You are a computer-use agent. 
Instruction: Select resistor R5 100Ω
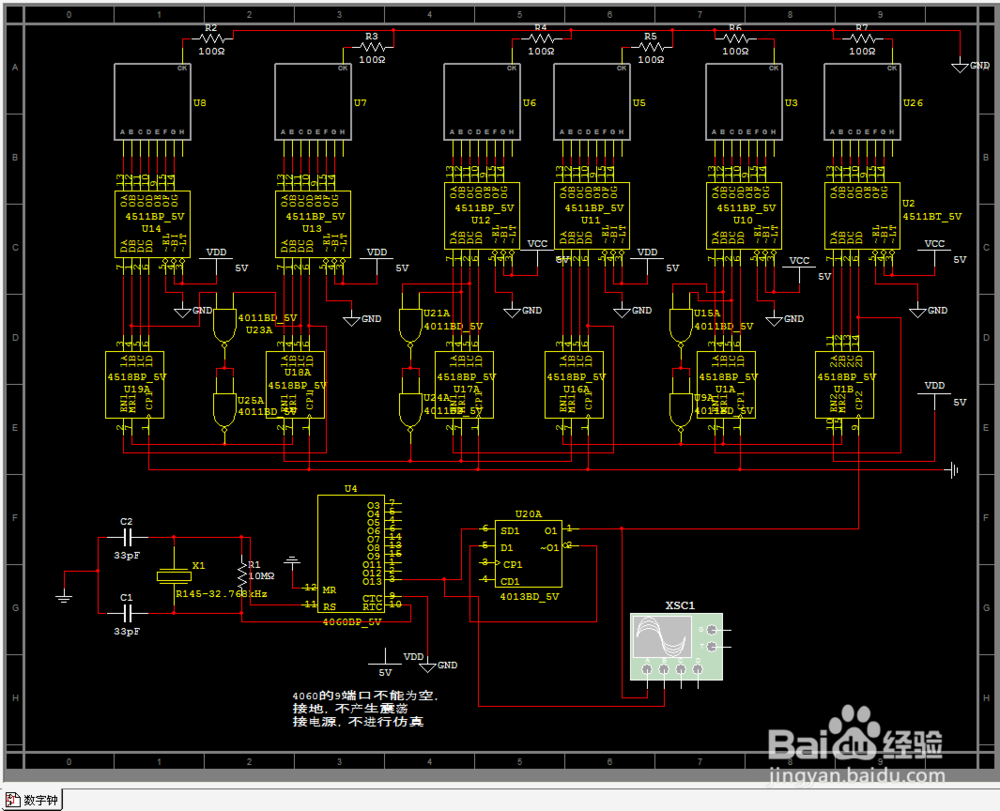[651, 47]
